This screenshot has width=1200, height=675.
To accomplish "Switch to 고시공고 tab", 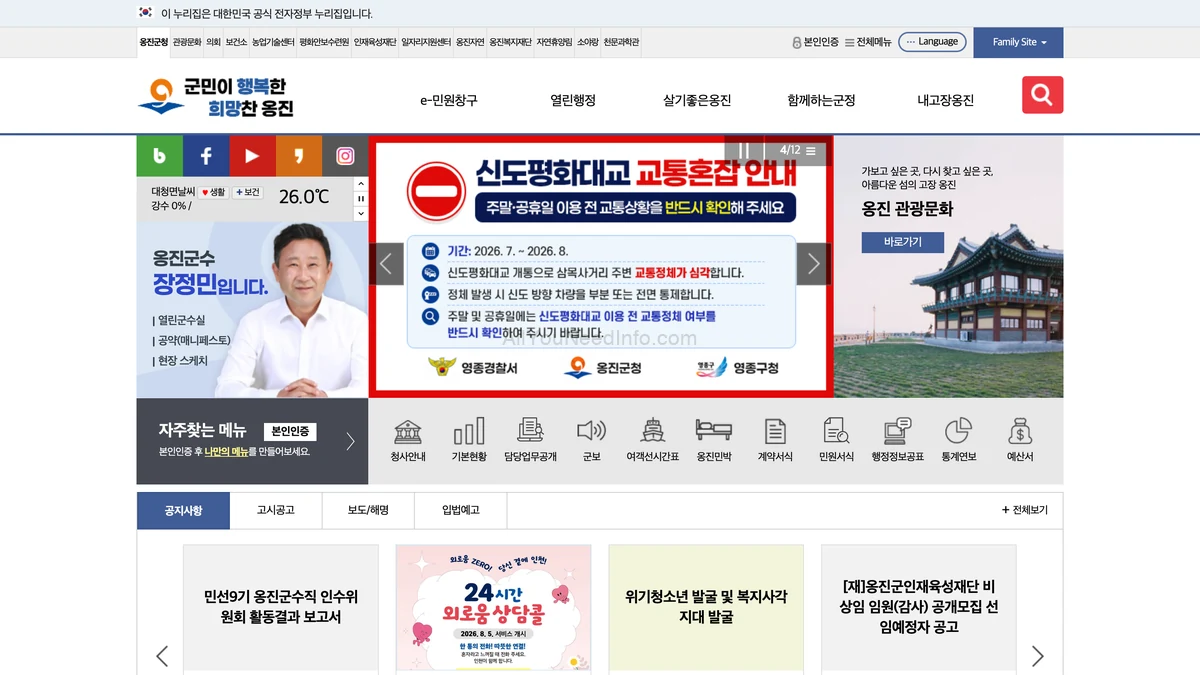I will point(276,510).
